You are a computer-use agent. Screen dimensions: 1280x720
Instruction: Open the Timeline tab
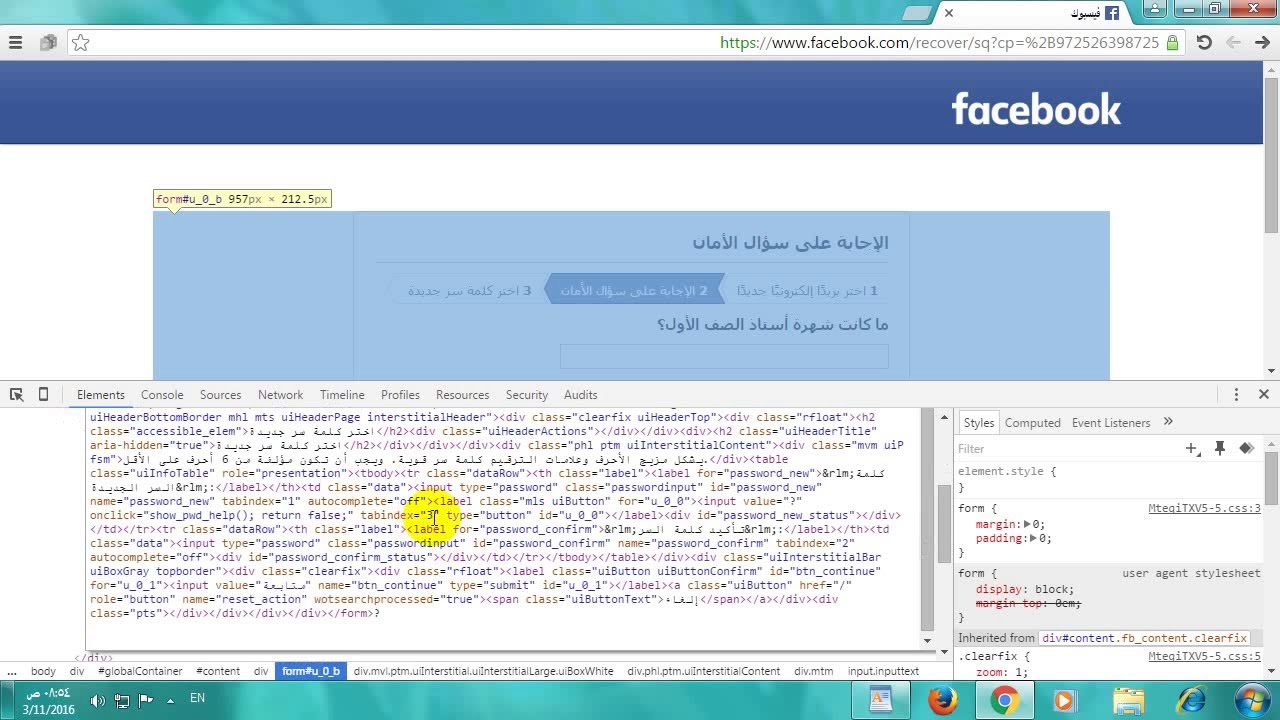342,394
